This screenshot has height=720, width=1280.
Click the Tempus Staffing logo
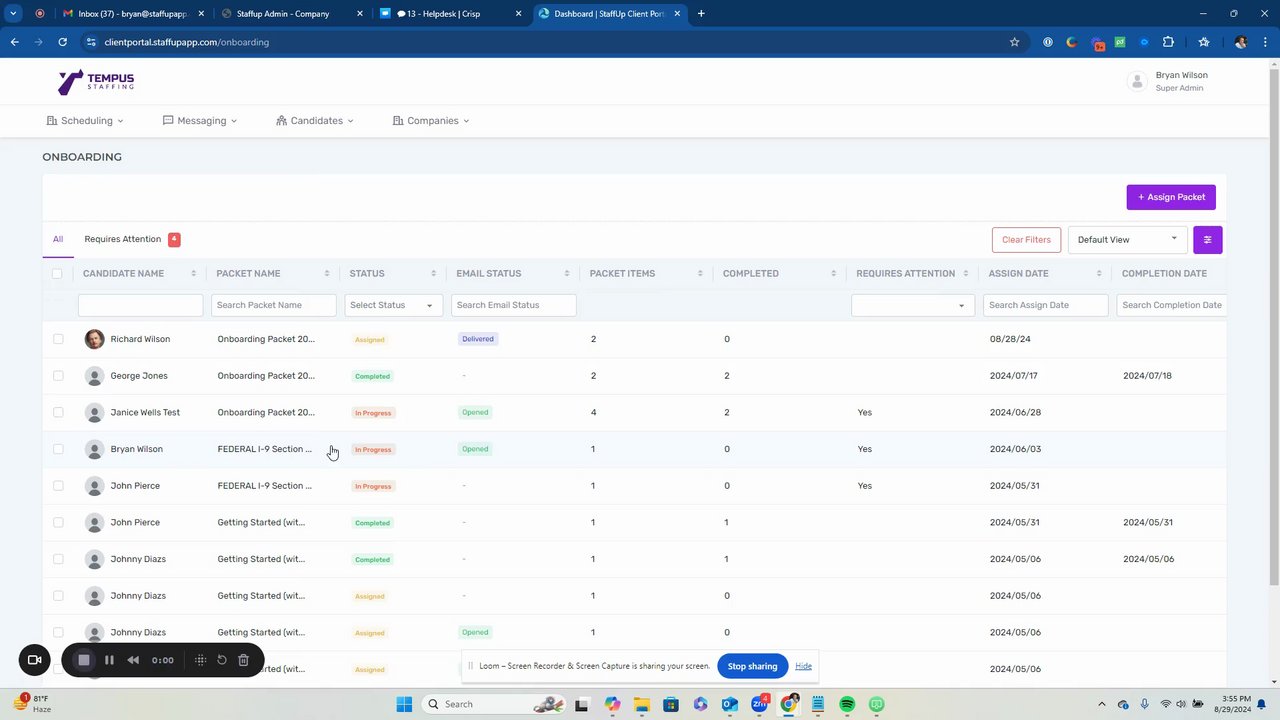[x=96, y=81]
